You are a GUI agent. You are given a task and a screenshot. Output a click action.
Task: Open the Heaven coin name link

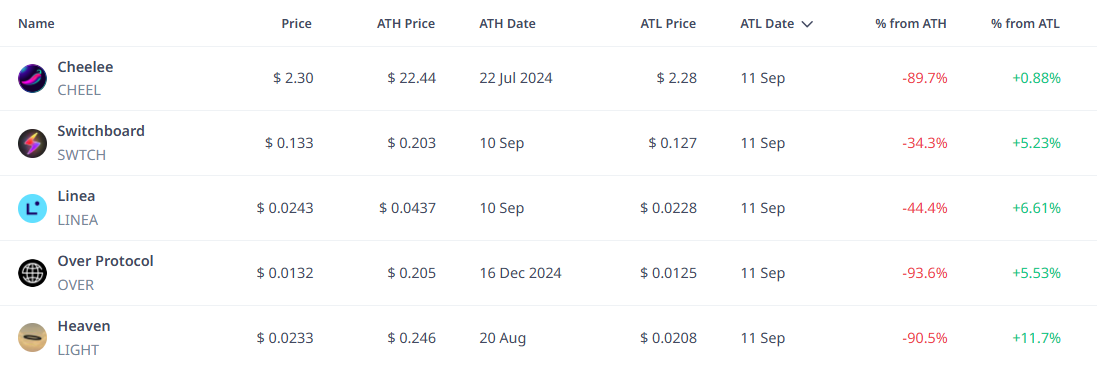tap(84, 326)
